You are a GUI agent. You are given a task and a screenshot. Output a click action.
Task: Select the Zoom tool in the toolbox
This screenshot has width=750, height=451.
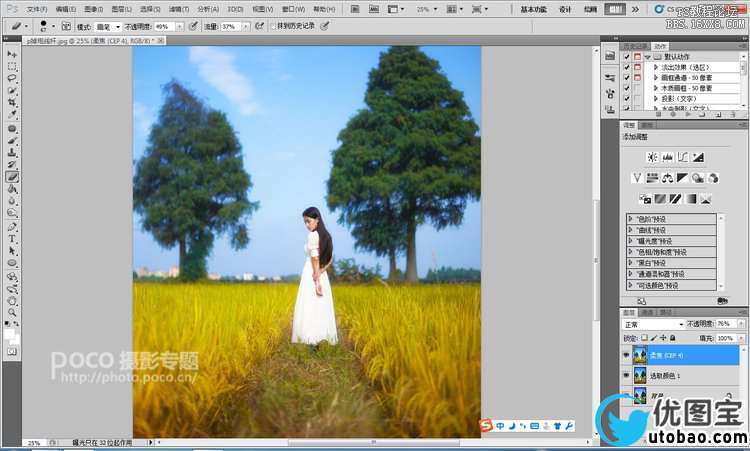point(12,313)
